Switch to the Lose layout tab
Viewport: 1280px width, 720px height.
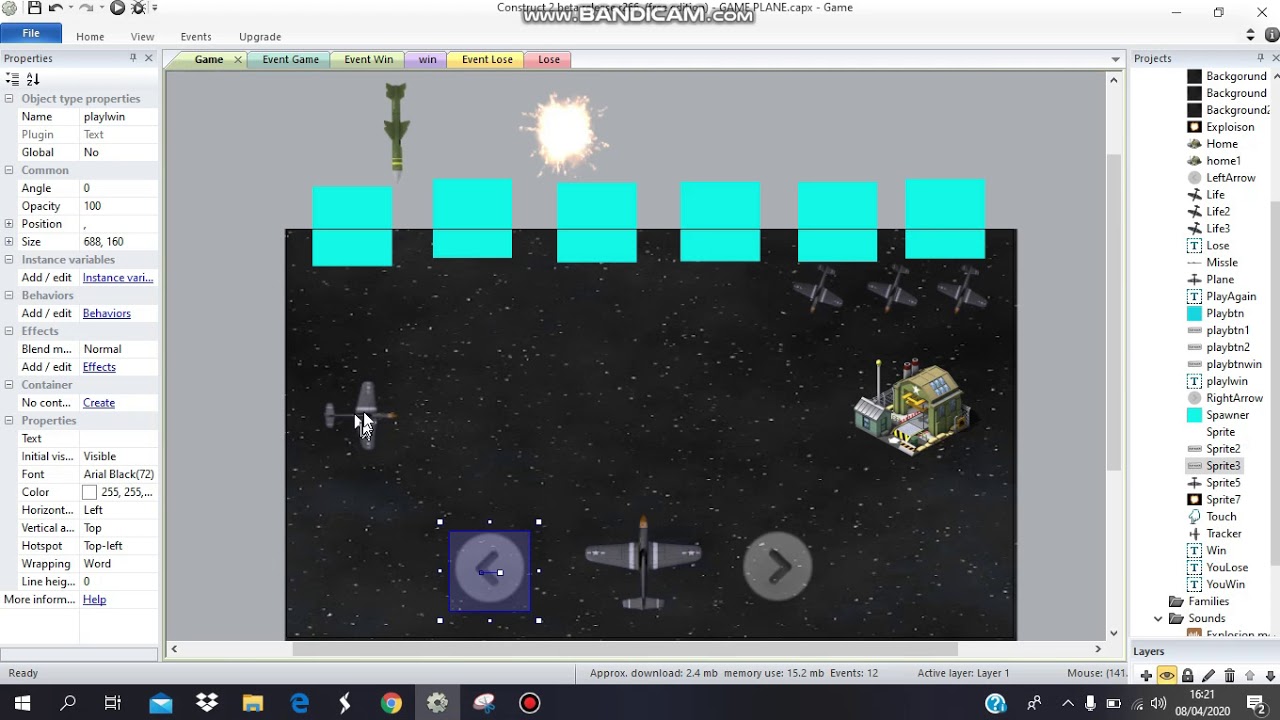pos(549,59)
